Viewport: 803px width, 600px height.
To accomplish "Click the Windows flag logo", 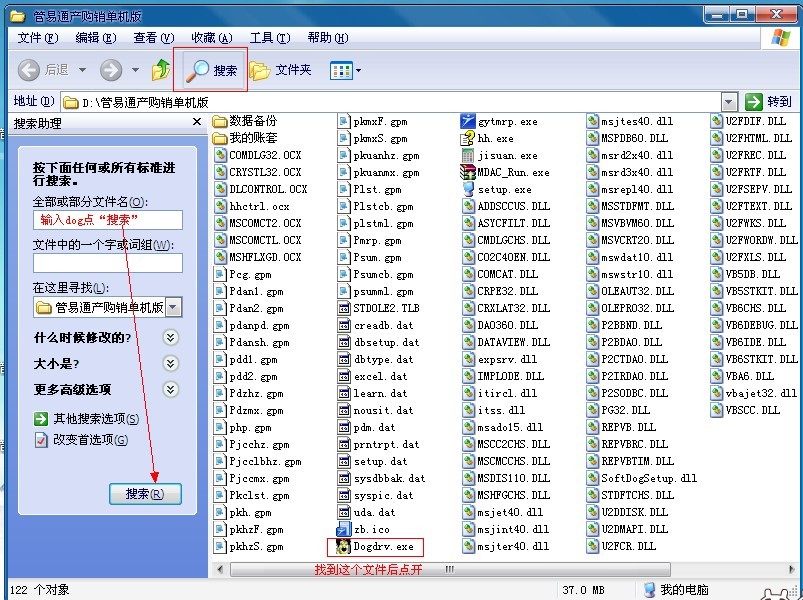I will [780, 37].
